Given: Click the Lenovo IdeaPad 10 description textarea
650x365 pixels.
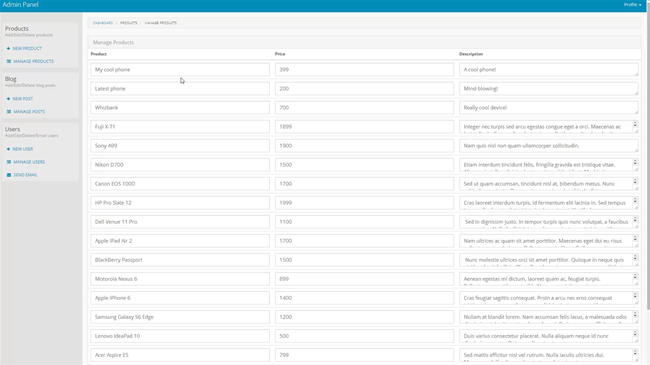Looking at the screenshot, I should pos(549,337).
